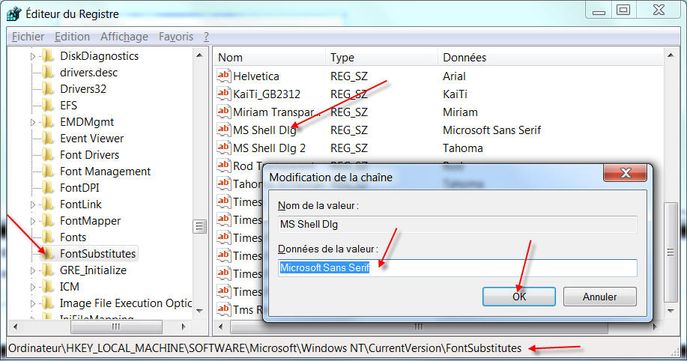Click the tree pane scroll left arrow
687x361 pixels.
[x=16, y=326]
